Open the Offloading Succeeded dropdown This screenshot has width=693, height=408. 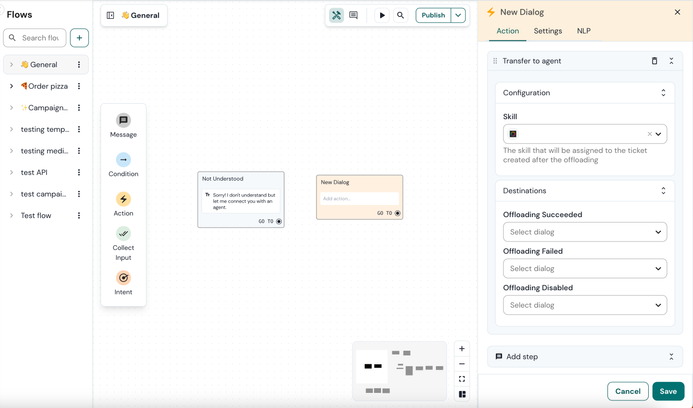(584, 232)
